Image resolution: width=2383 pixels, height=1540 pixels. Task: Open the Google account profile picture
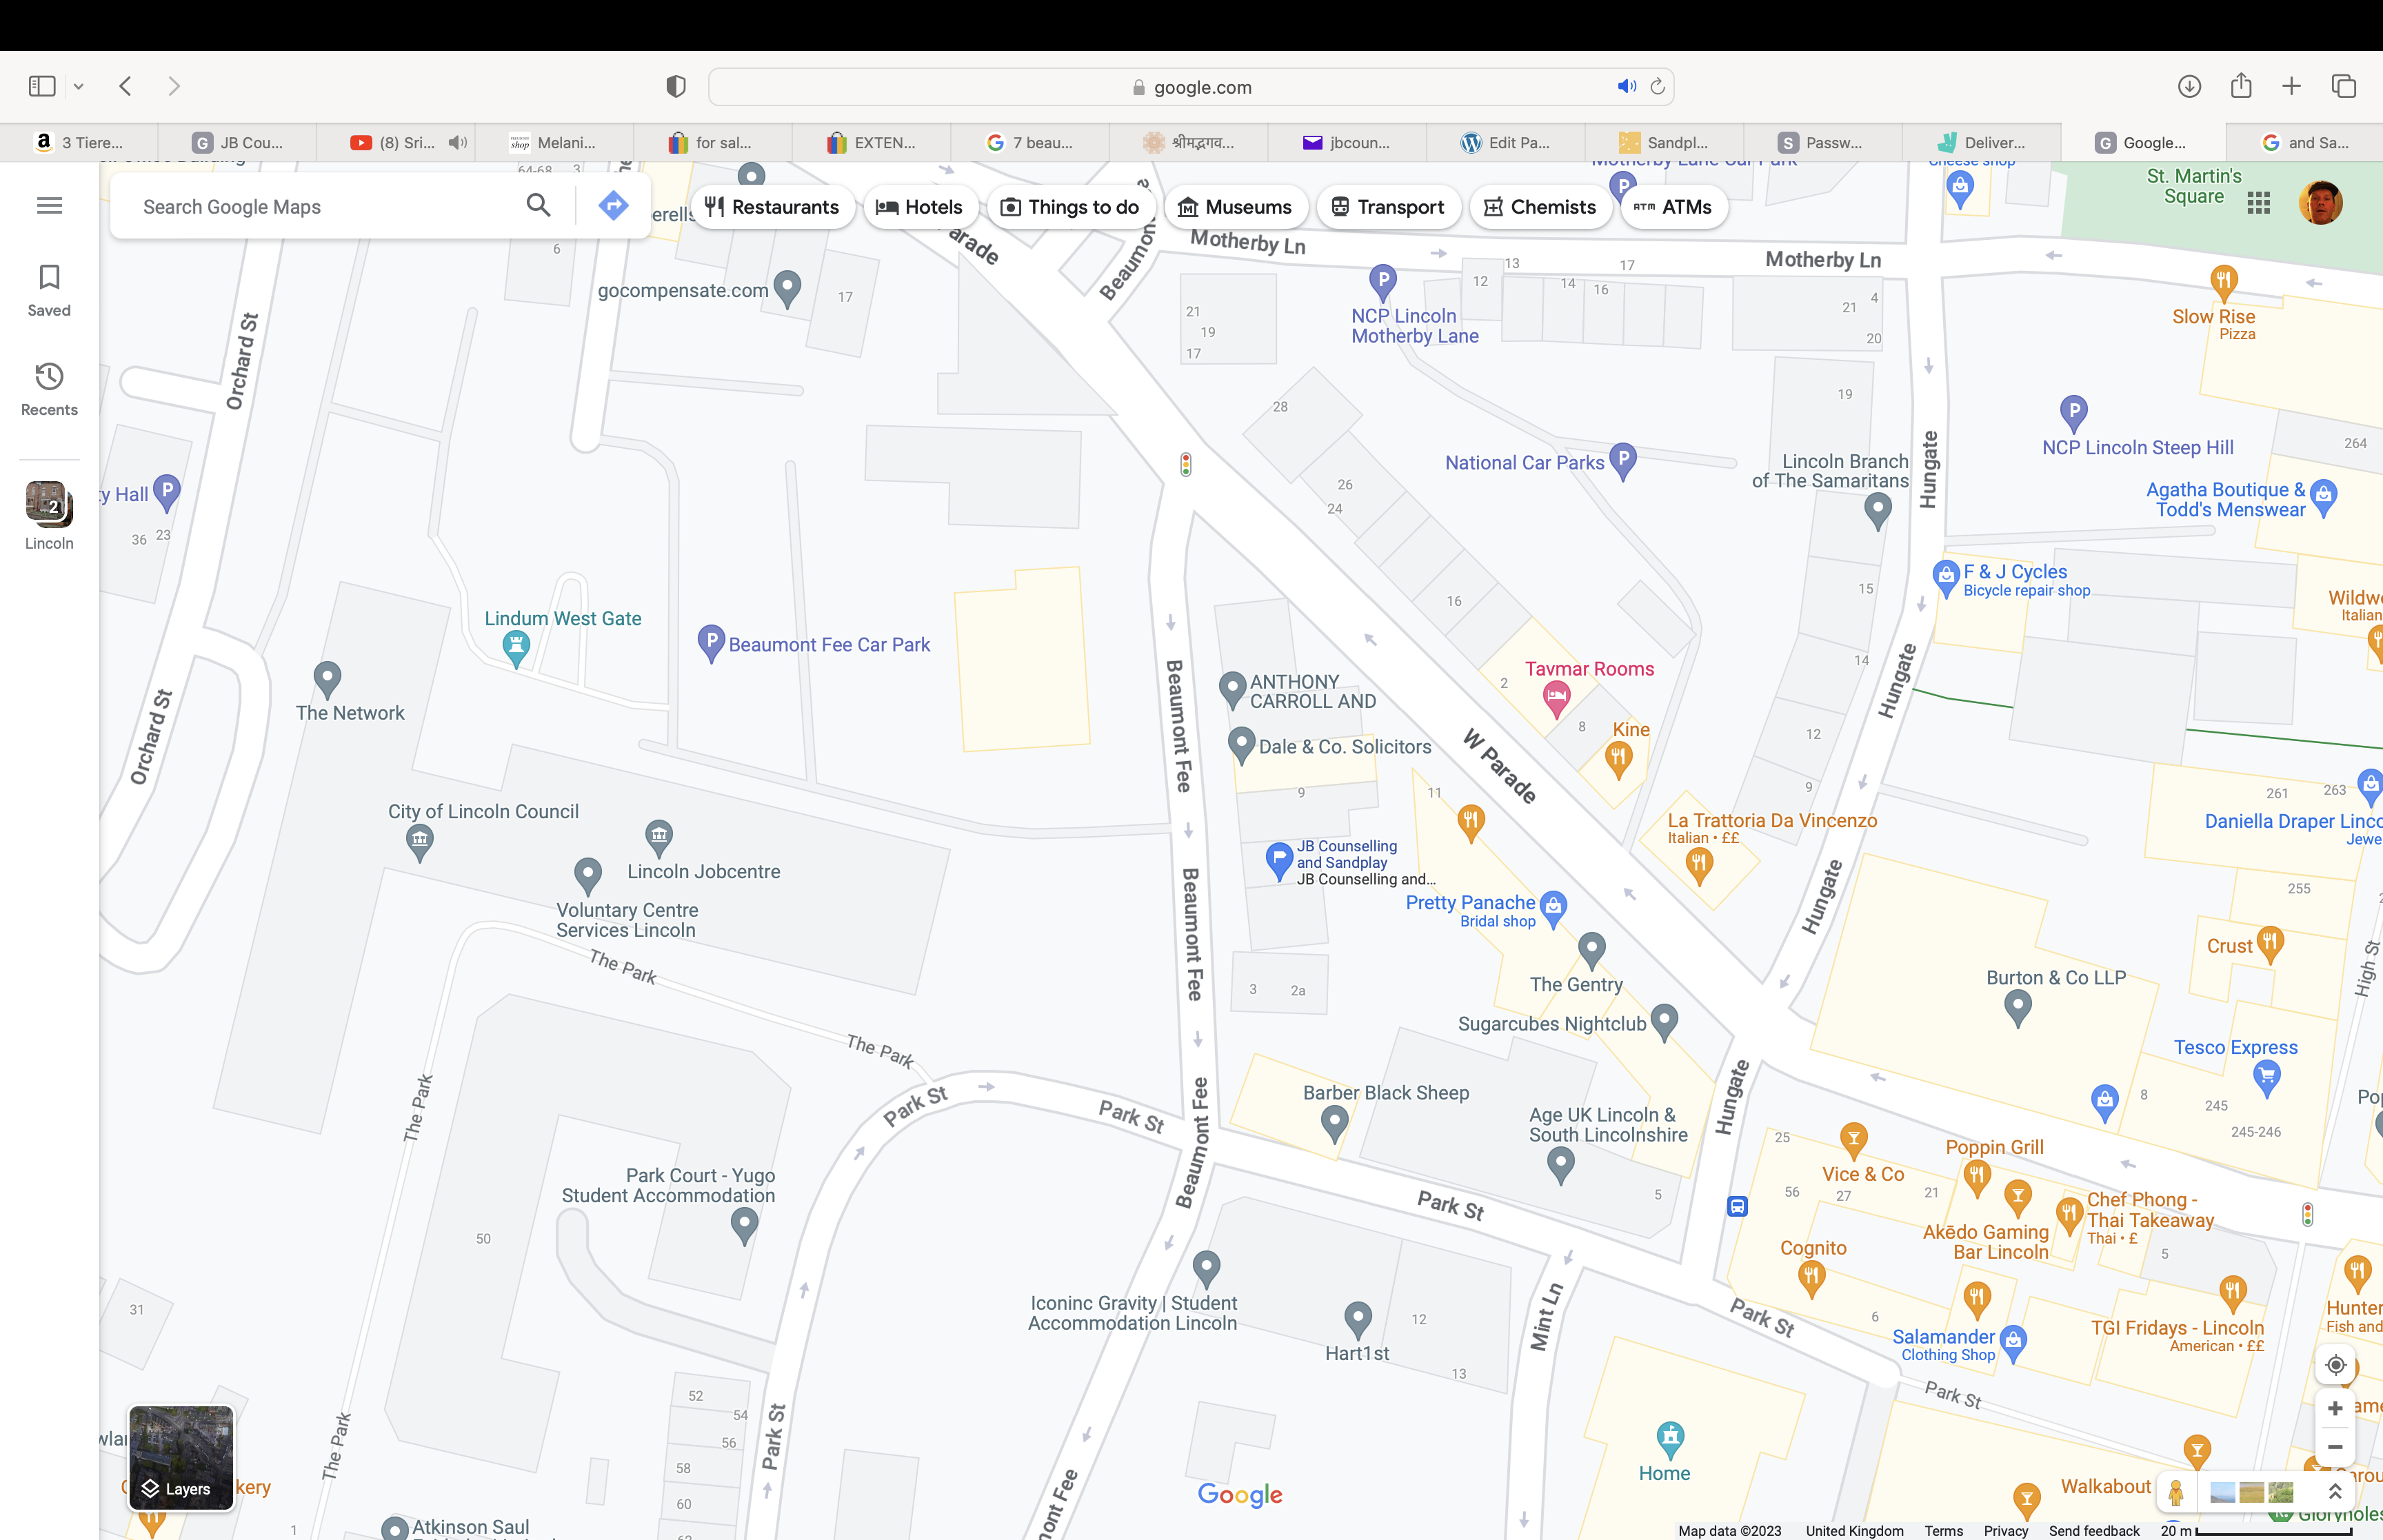tap(2320, 203)
